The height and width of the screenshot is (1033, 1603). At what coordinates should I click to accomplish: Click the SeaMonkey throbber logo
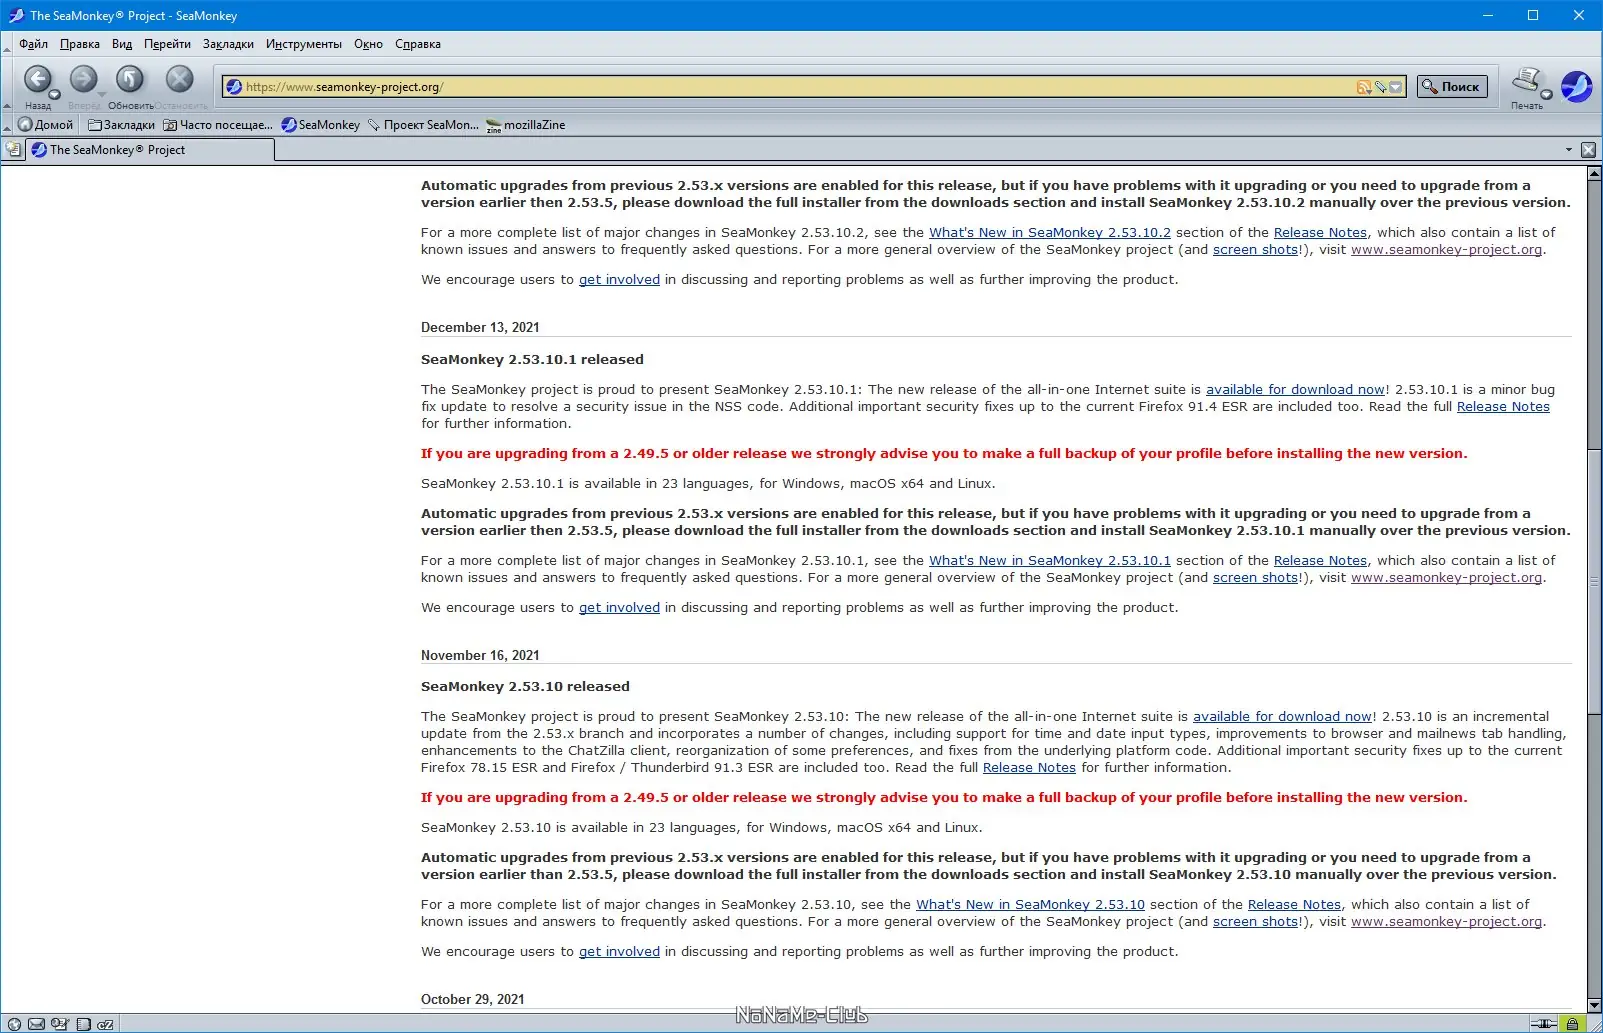pos(1576,86)
